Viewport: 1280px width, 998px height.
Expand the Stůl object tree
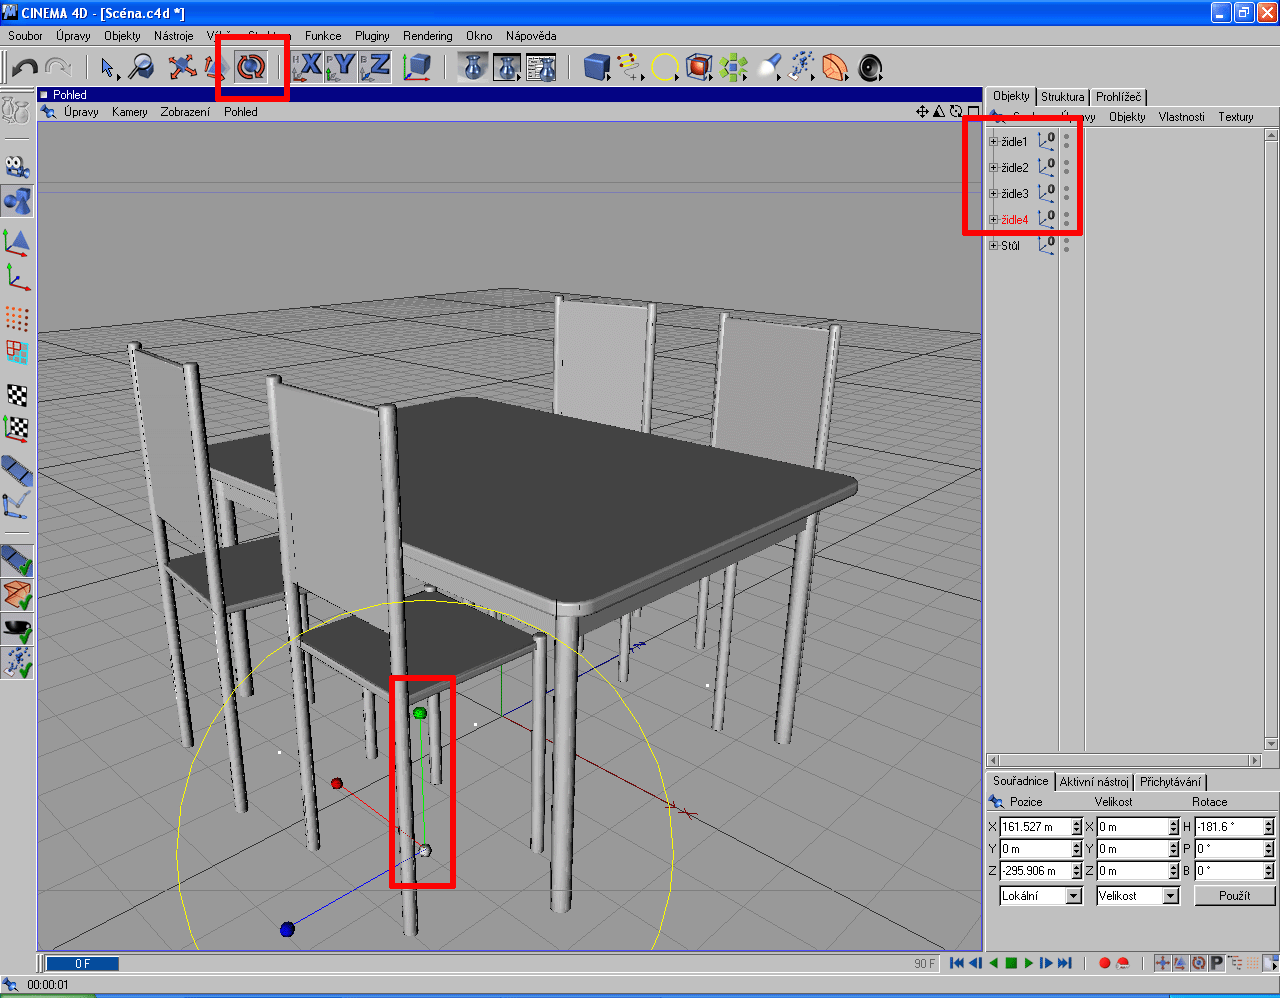993,246
